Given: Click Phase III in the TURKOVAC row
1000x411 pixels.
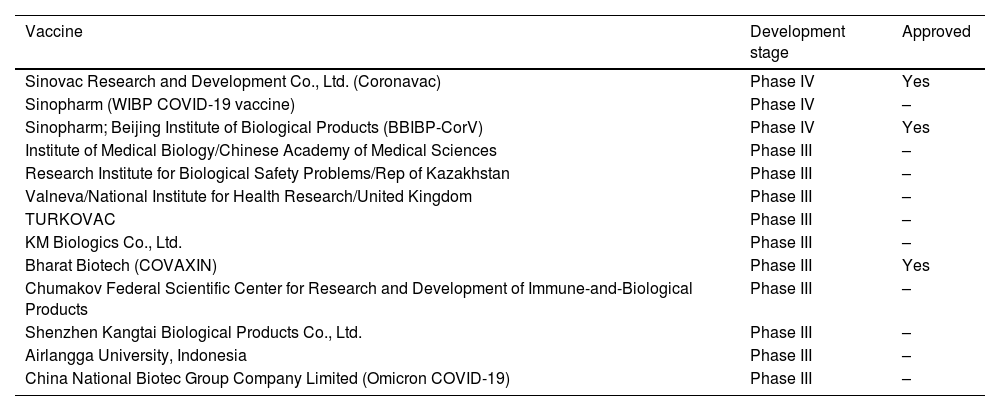Looking at the screenshot, I should click(780, 219).
